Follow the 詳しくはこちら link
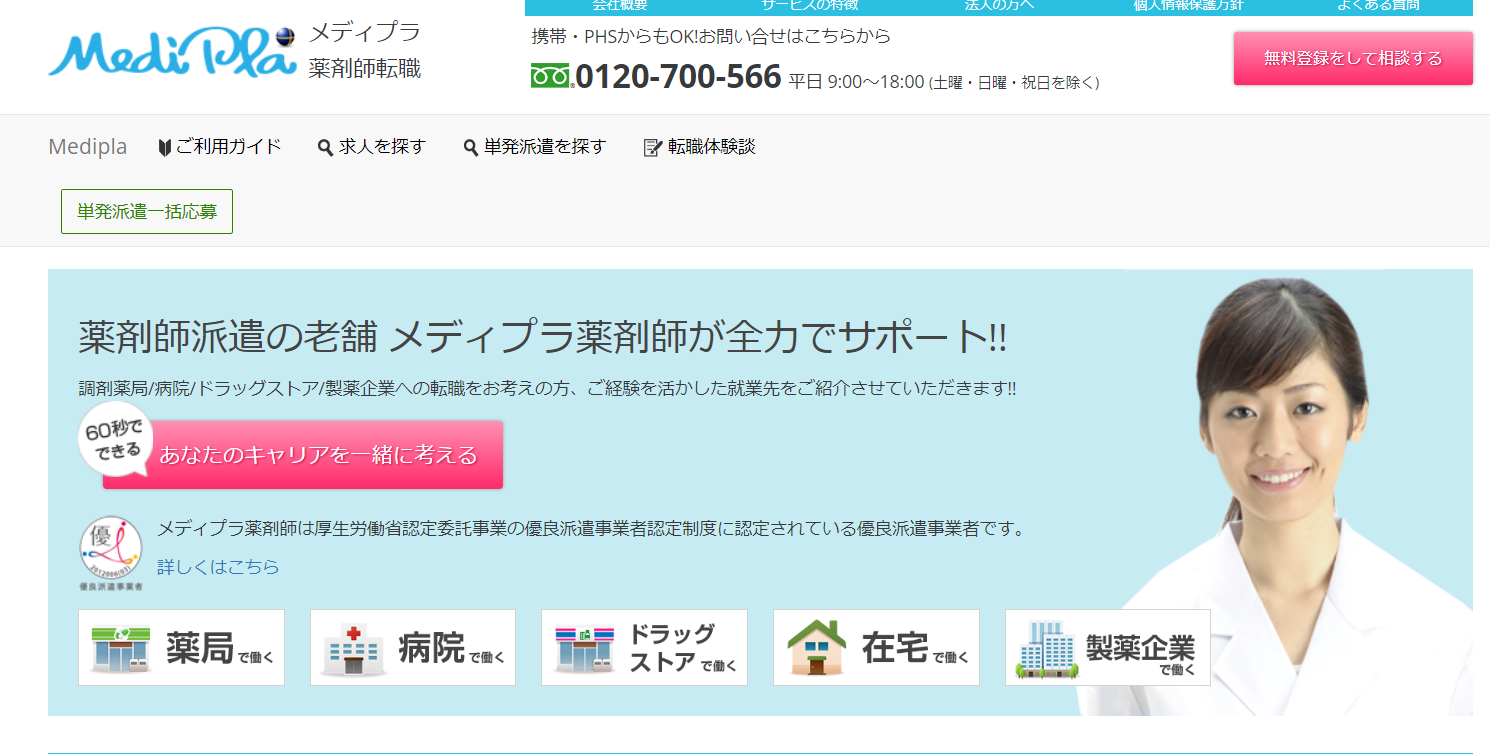1490x754 pixels. tap(218, 567)
